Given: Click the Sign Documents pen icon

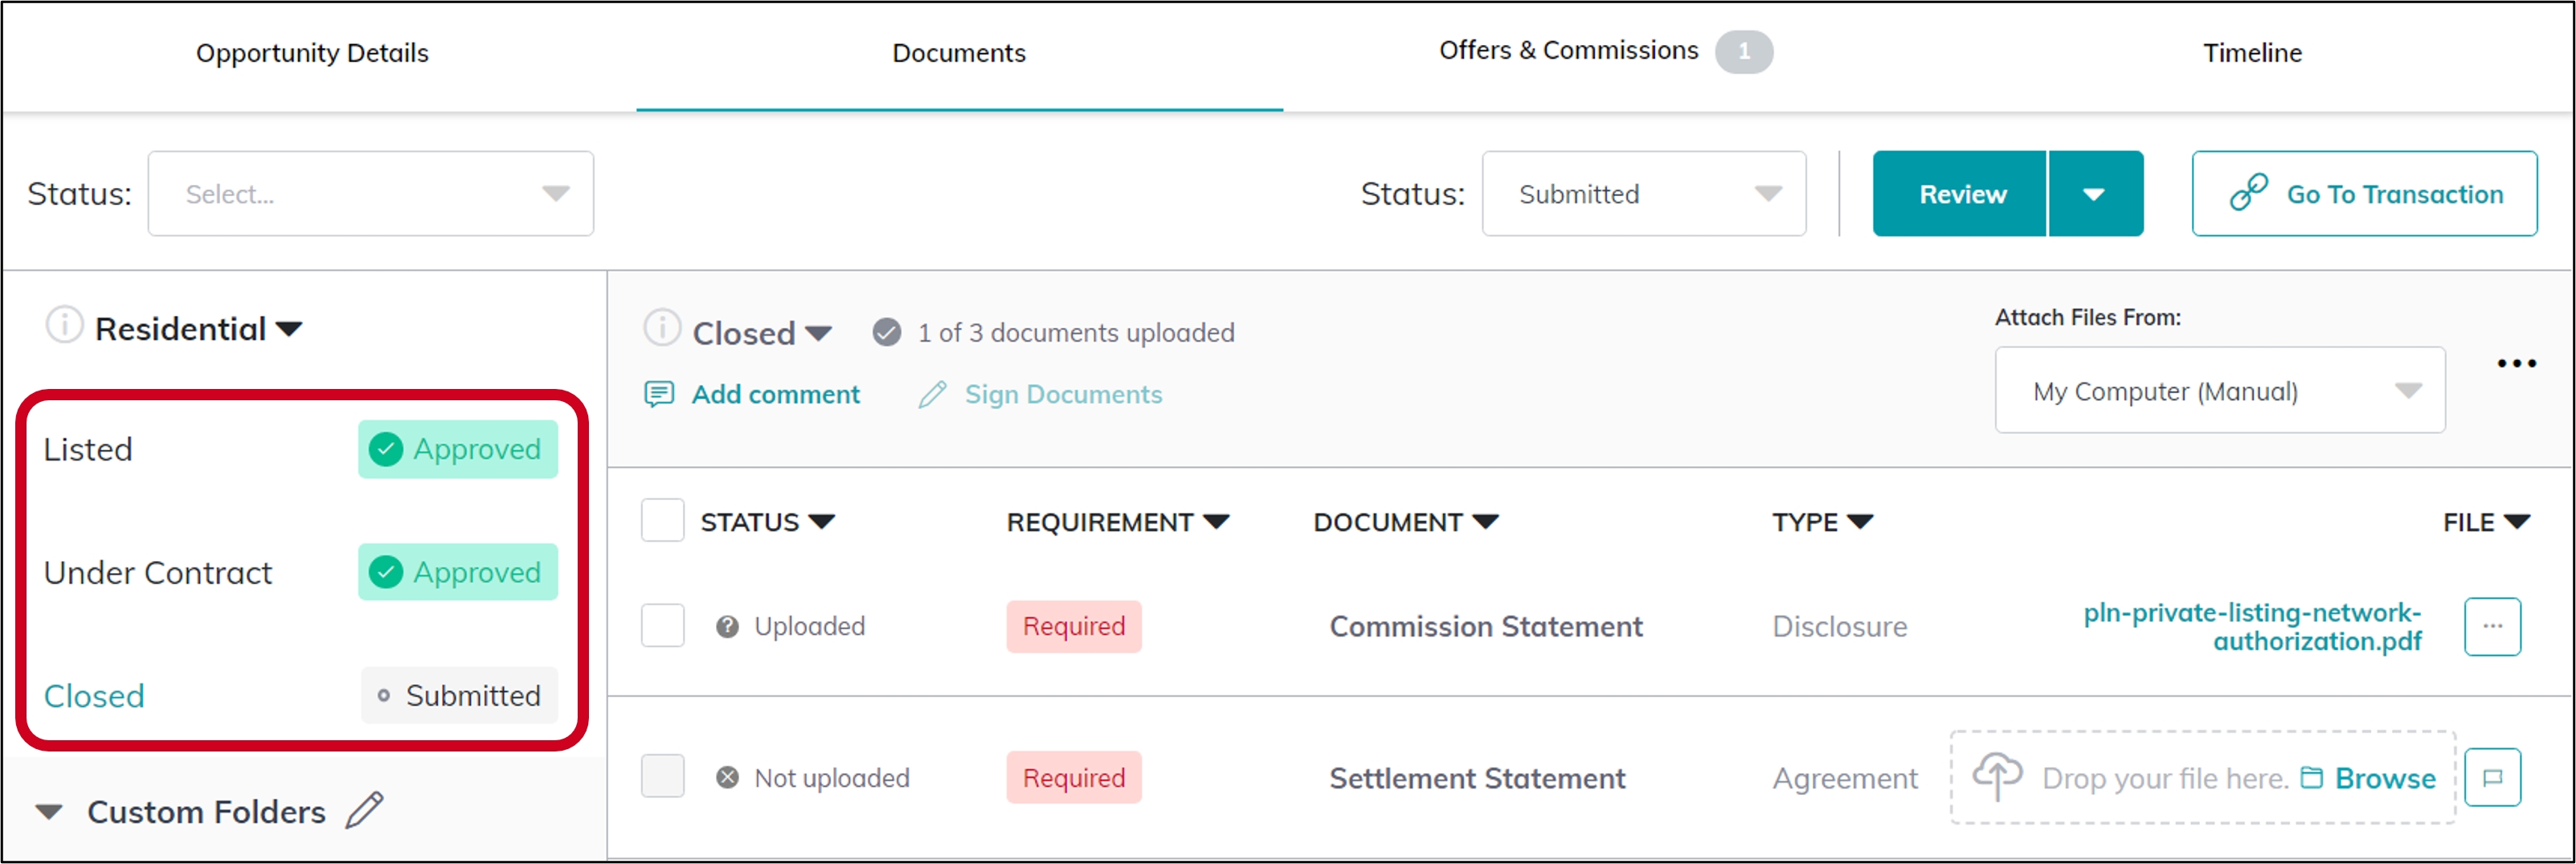Looking at the screenshot, I should [x=932, y=394].
